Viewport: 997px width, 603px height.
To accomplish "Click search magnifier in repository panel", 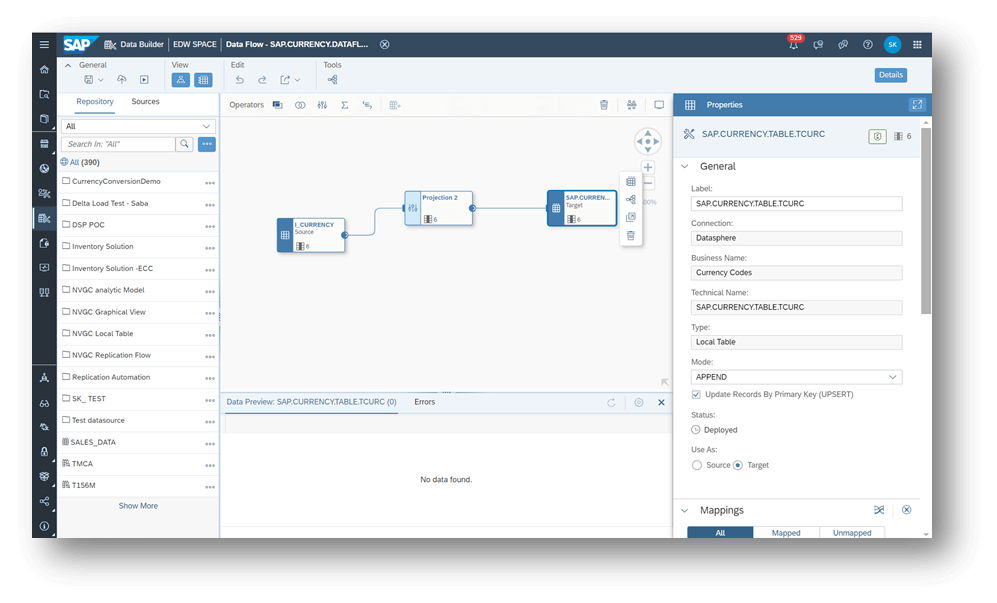I will coord(184,144).
